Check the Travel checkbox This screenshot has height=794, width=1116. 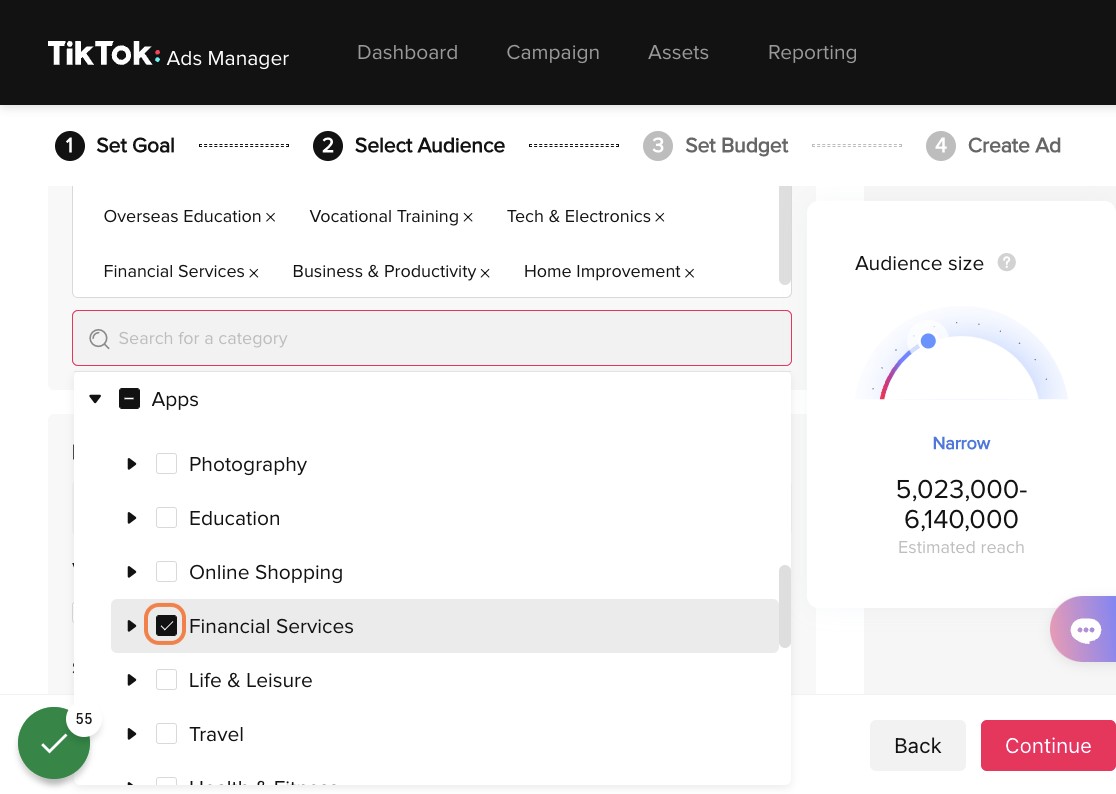pyautogui.click(x=166, y=734)
